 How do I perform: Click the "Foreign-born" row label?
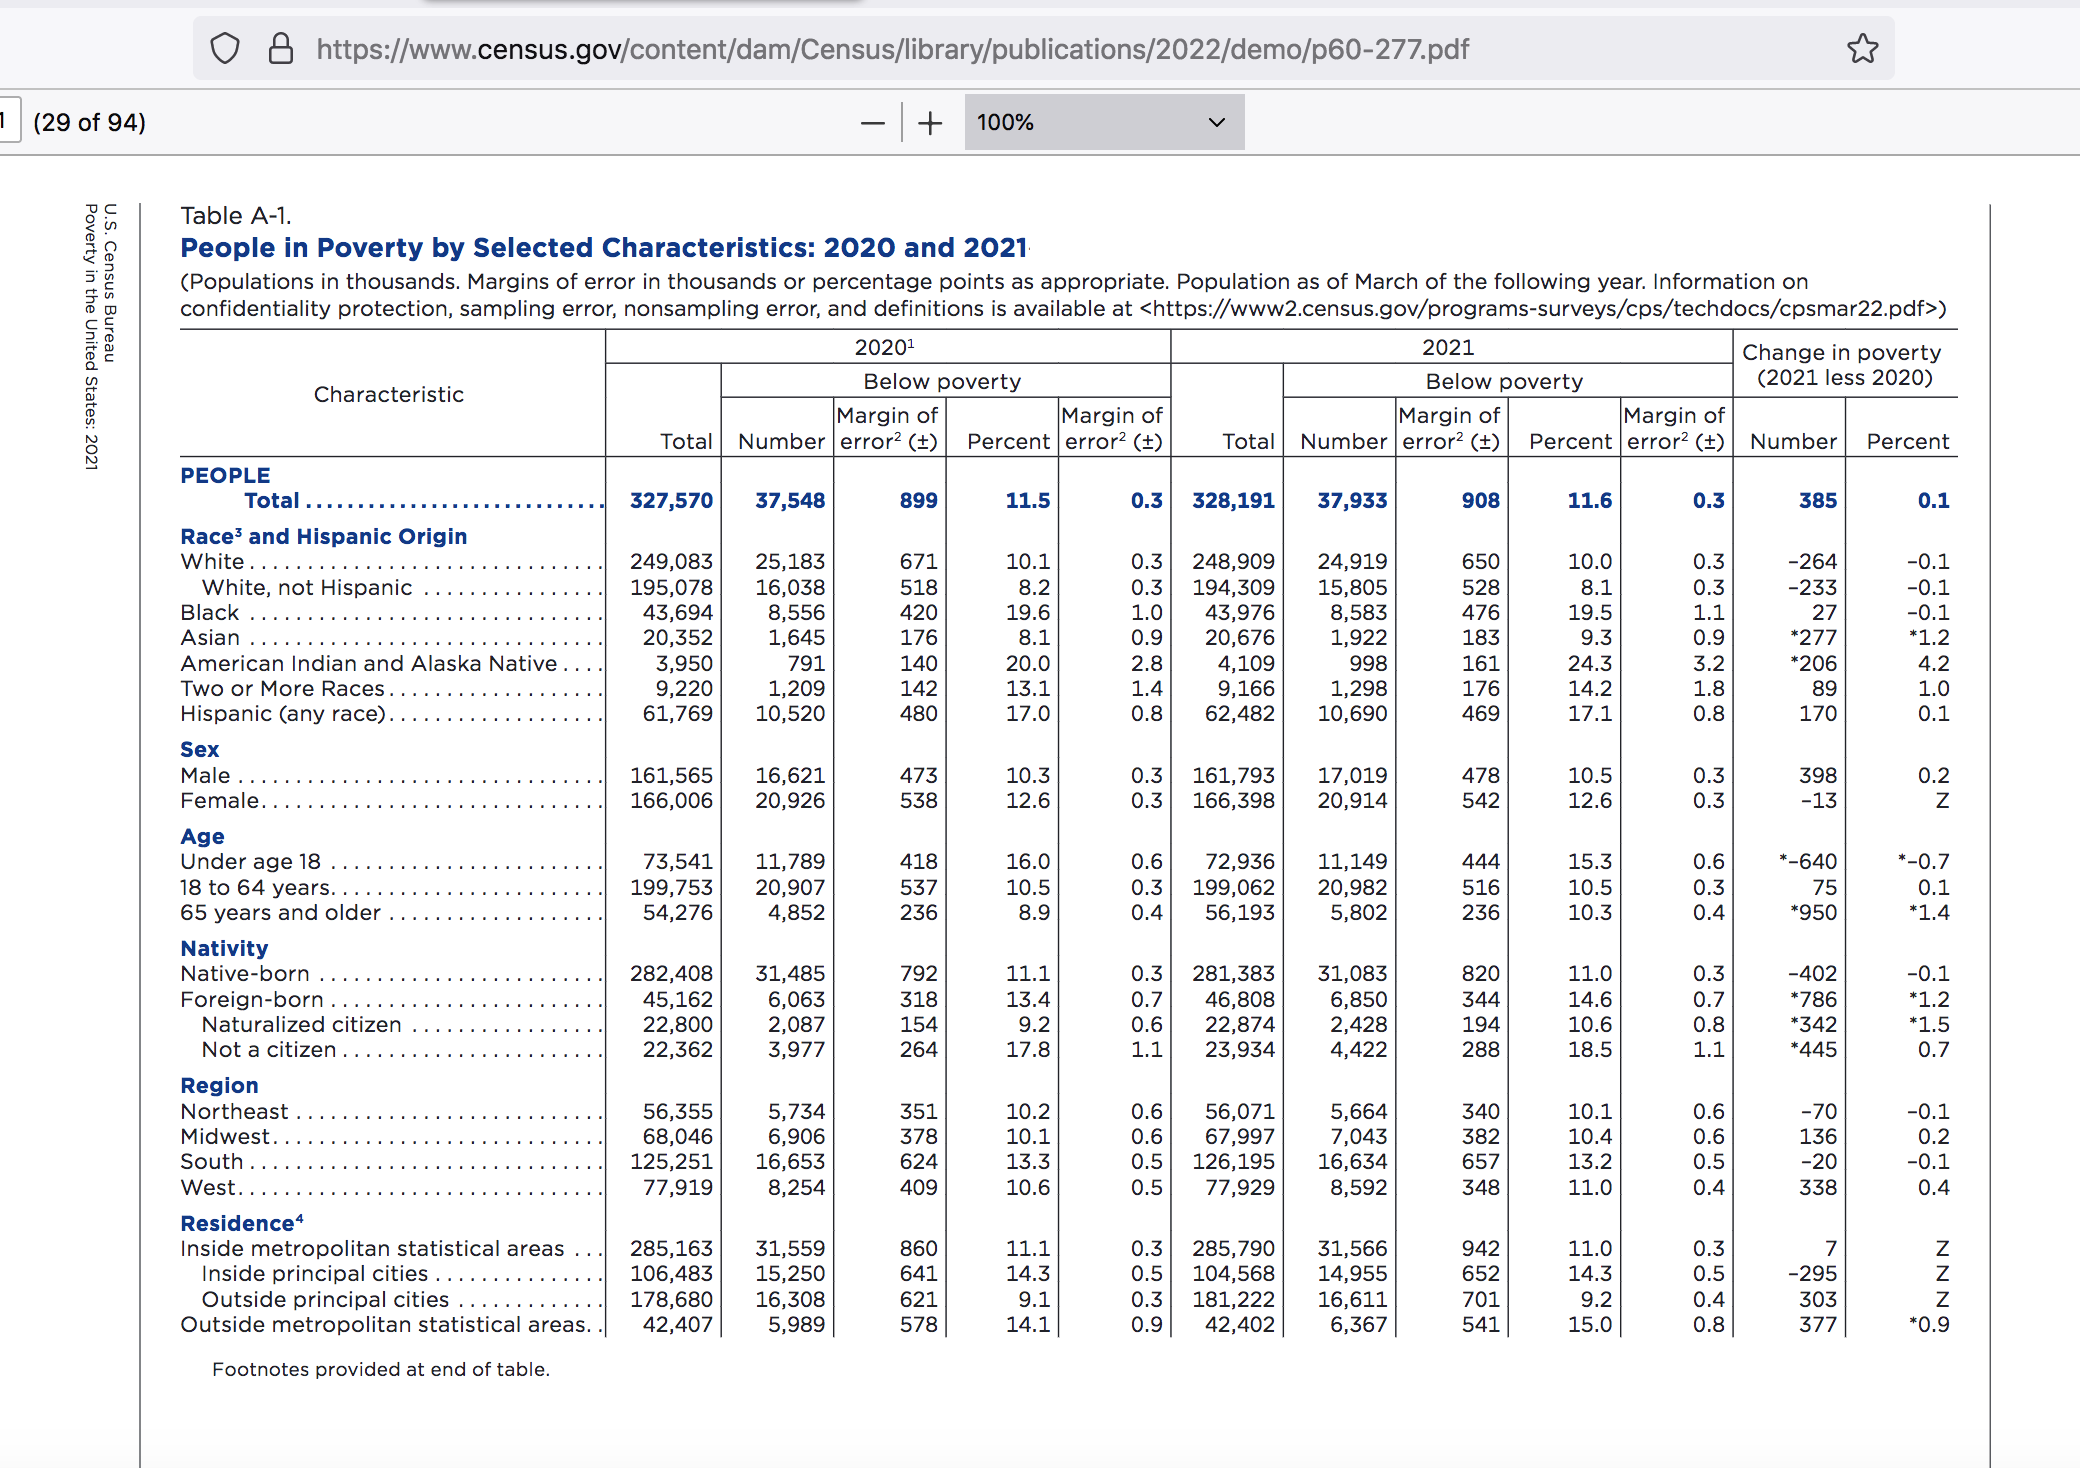(x=252, y=999)
